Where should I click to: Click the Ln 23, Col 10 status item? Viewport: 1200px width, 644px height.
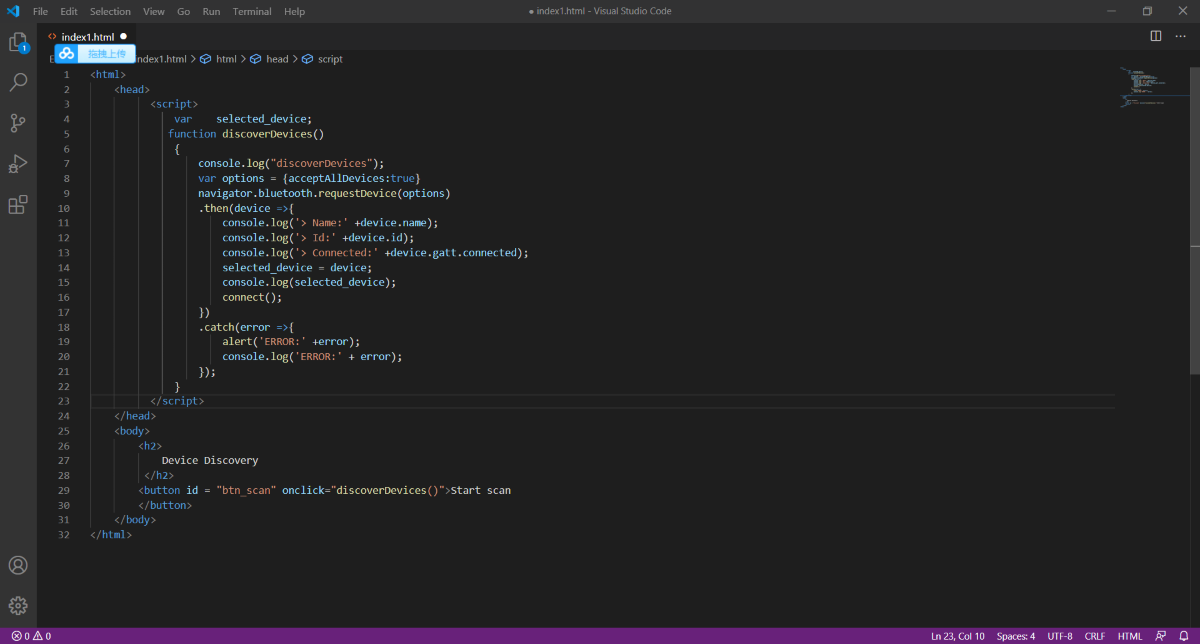coord(957,636)
